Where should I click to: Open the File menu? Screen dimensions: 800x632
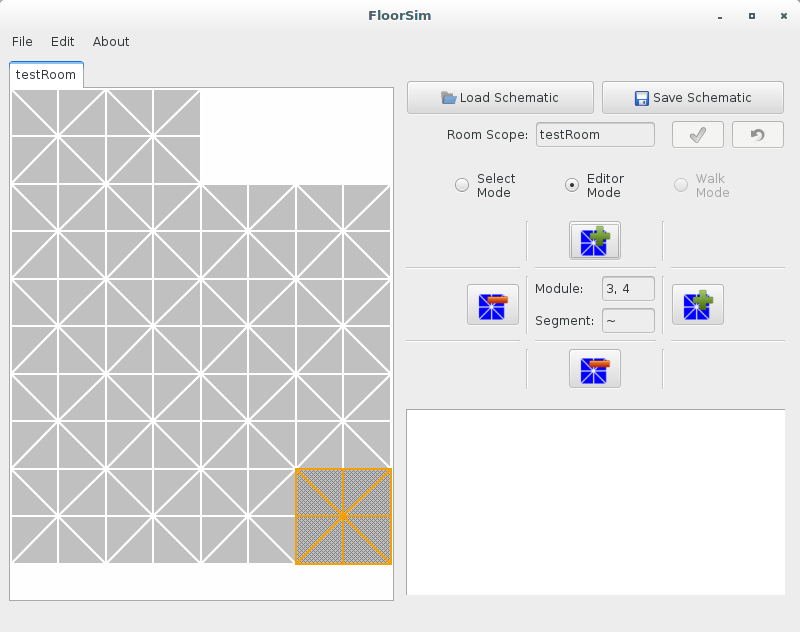[x=22, y=41]
